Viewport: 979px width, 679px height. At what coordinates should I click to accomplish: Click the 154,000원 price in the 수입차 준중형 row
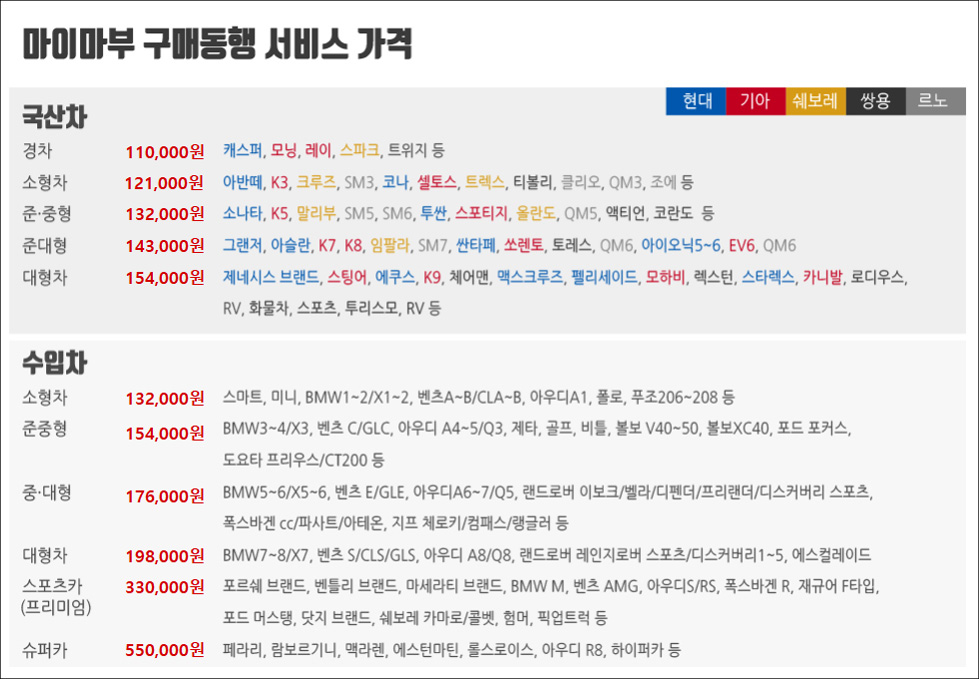165,432
